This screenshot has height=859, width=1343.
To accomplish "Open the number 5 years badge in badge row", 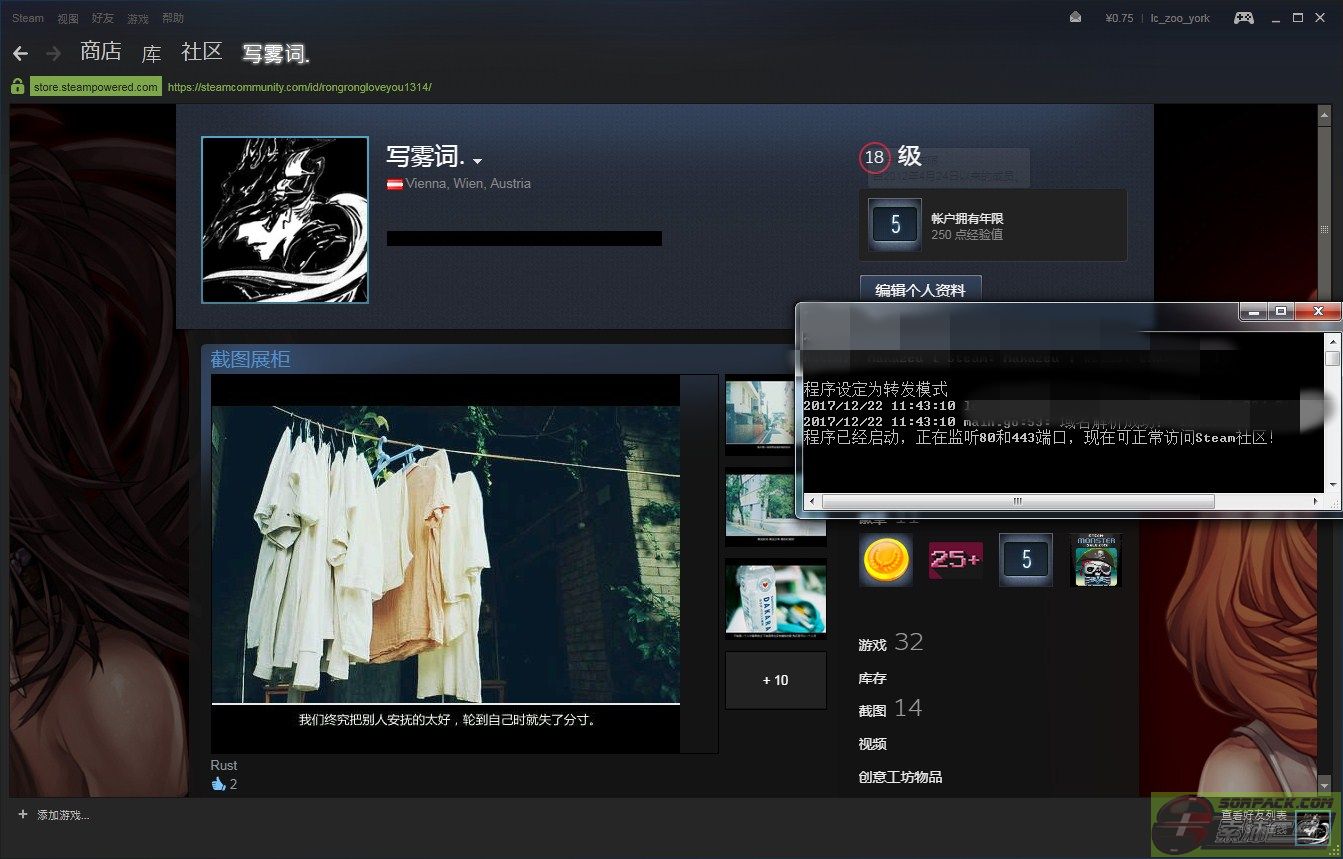I will [x=1026, y=560].
